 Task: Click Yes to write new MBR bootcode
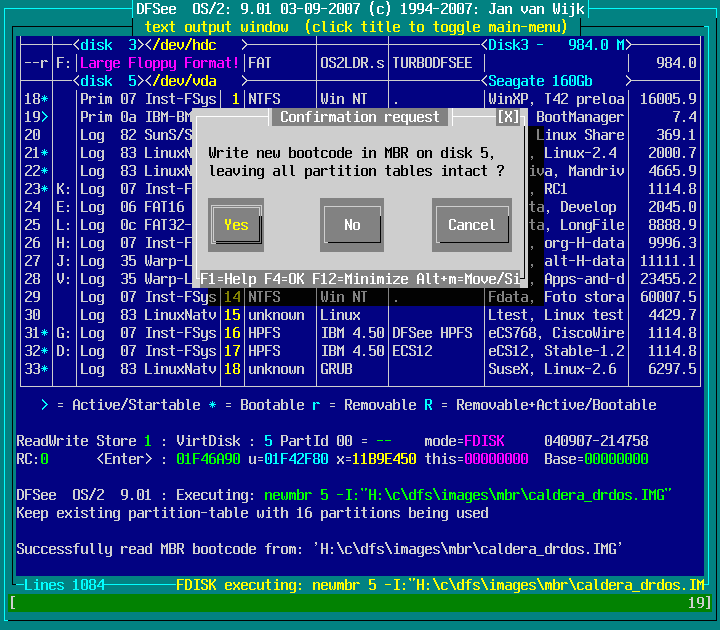(236, 225)
